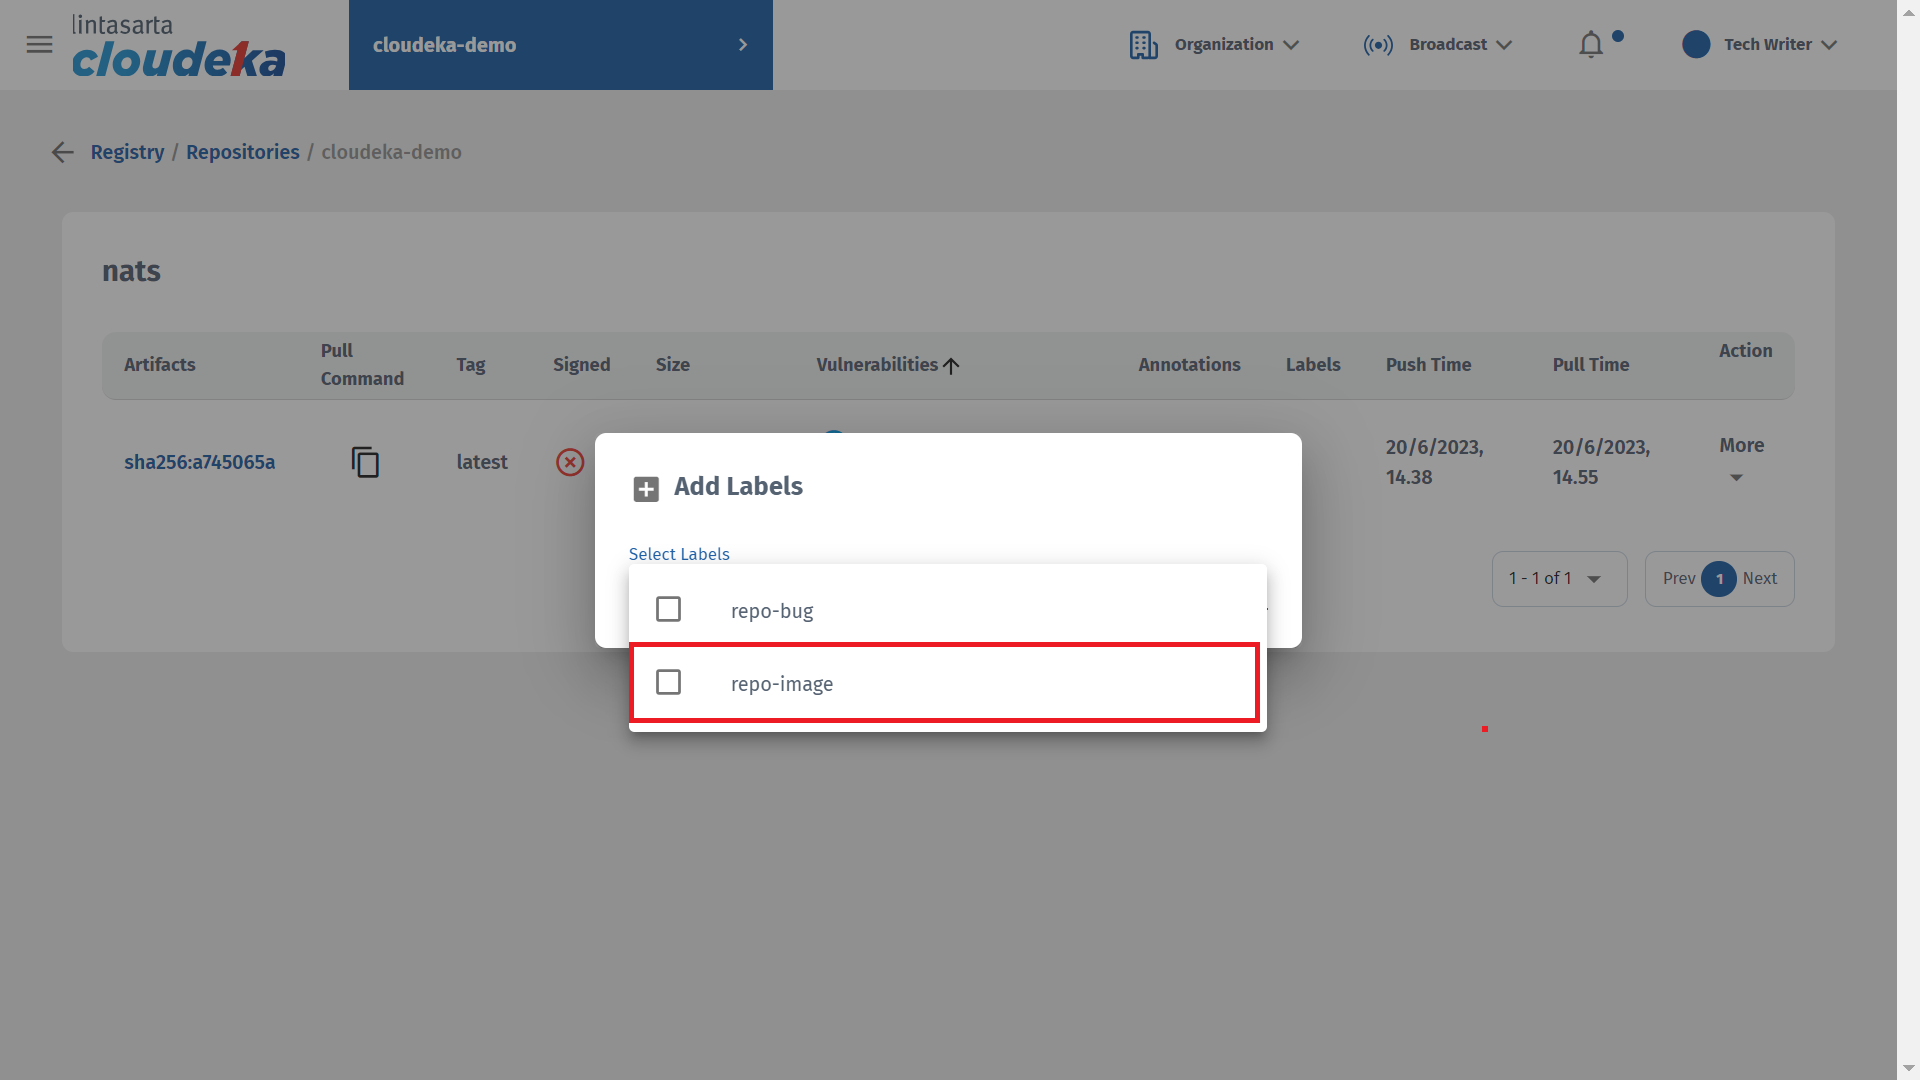This screenshot has width=1920, height=1080.
Task: Click the red unsigned status icon
Action: pos(570,462)
